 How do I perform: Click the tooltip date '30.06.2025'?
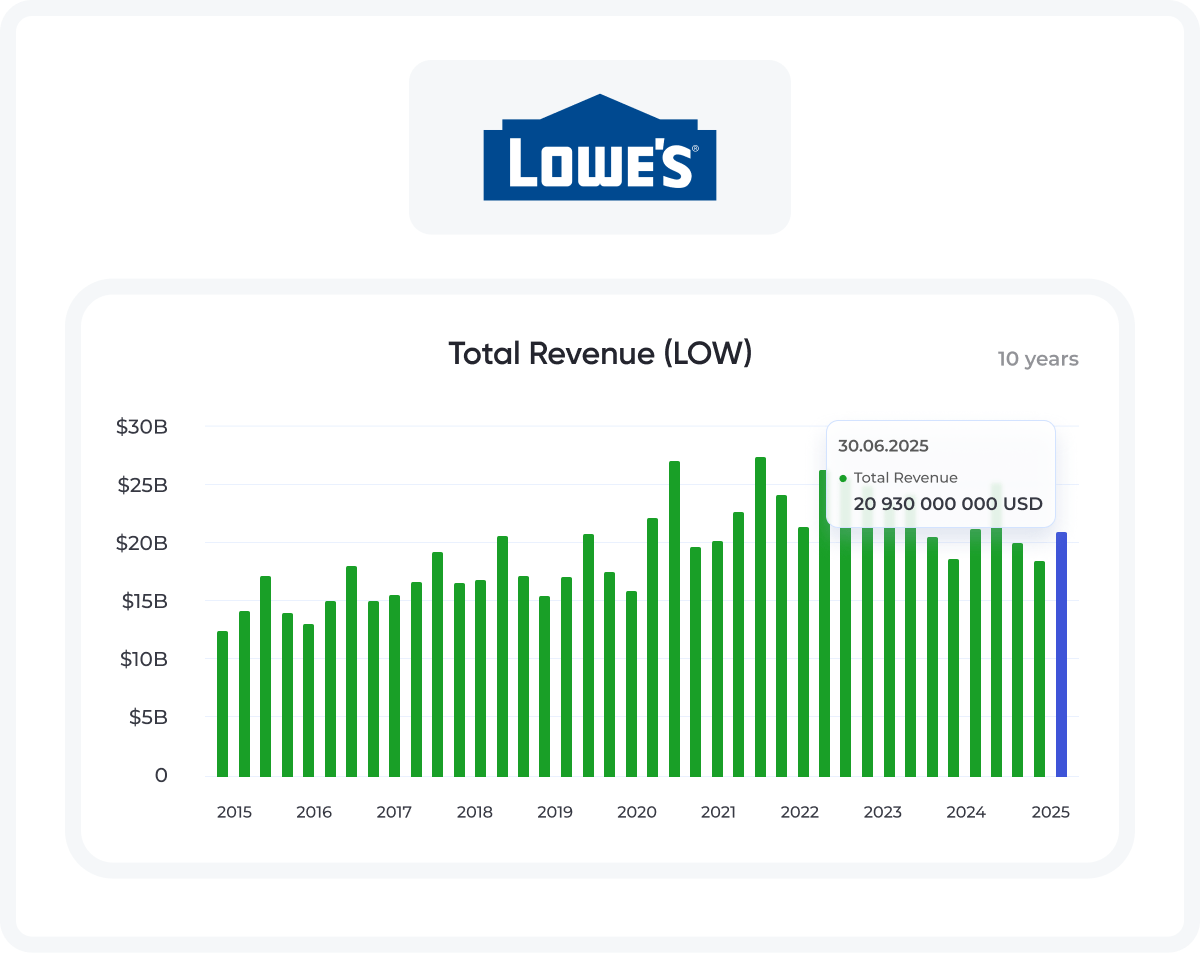click(883, 446)
